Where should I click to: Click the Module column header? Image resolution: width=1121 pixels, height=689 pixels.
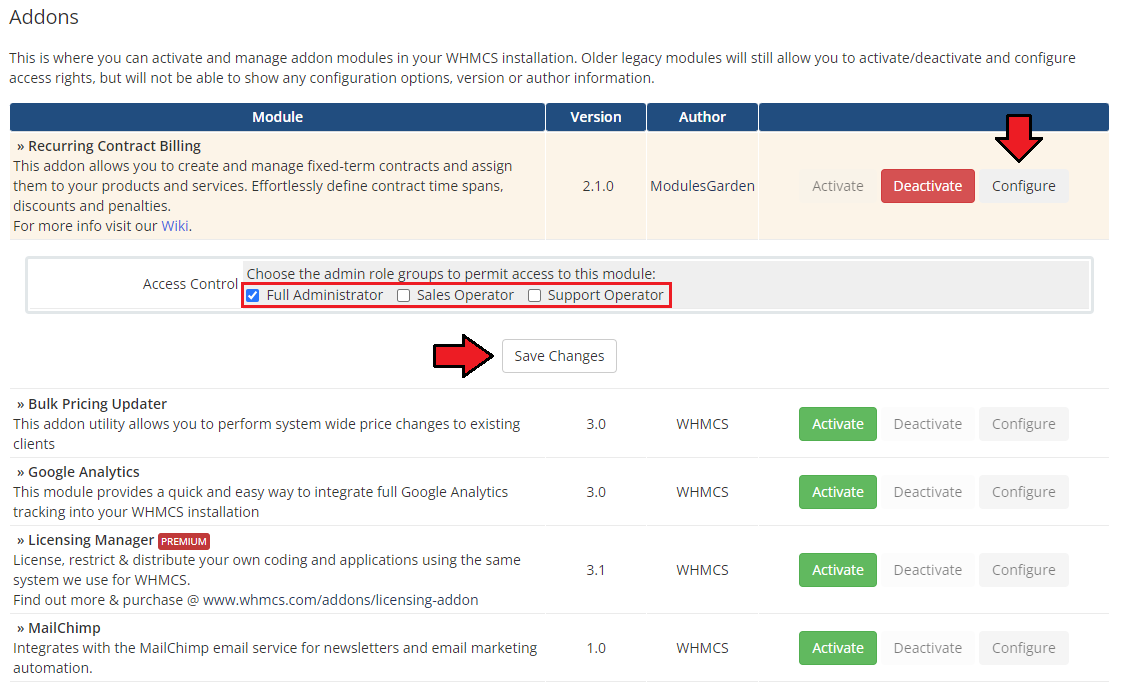(x=277, y=117)
